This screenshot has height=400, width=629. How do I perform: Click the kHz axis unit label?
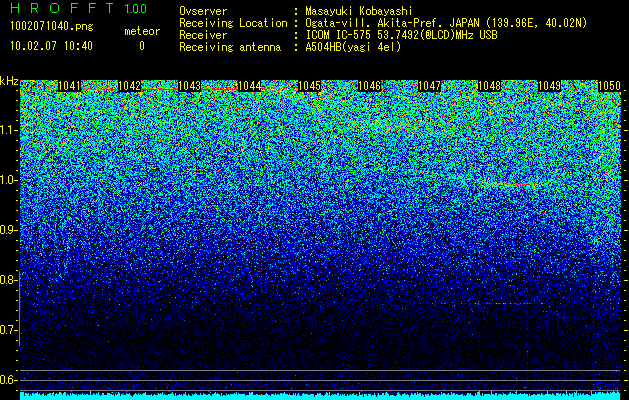9,81
